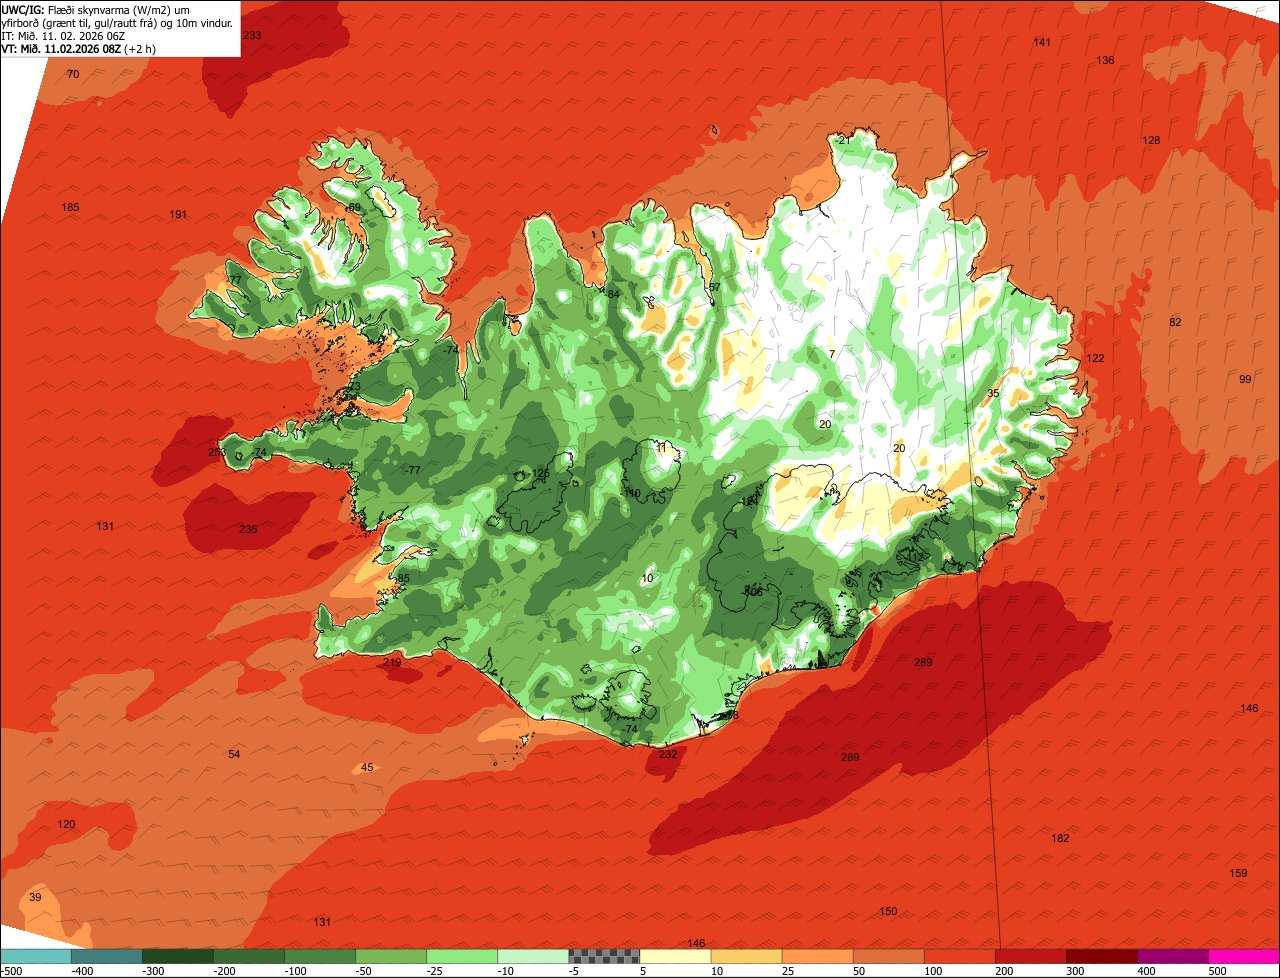Select the -100 to -50 green legend band
The image size is (1280, 978).
[320, 956]
